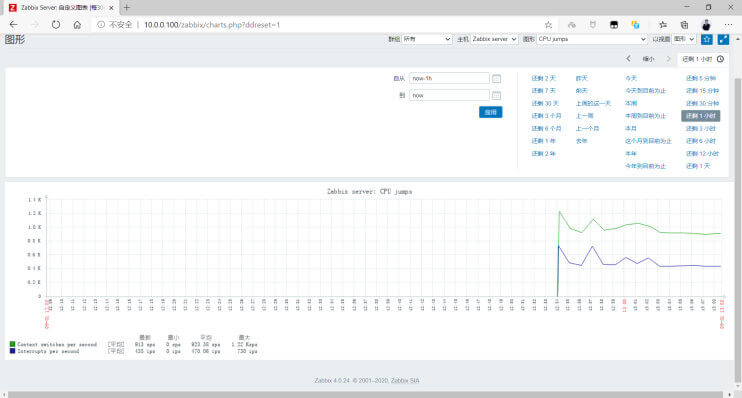Viewport: 742px width, 398px height.
Task: Open calendar picker for the 'to' field
Action: tap(496, 96)
